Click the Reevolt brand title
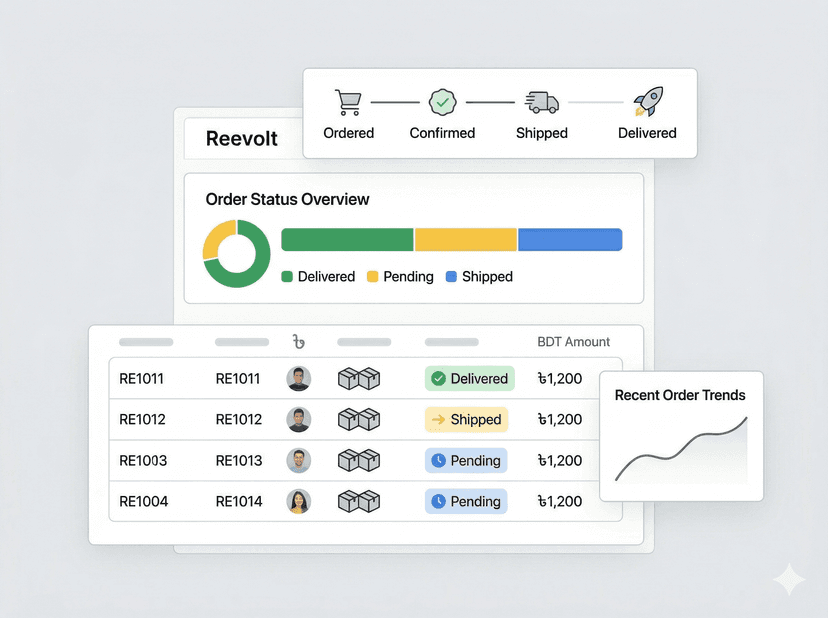 242,138
